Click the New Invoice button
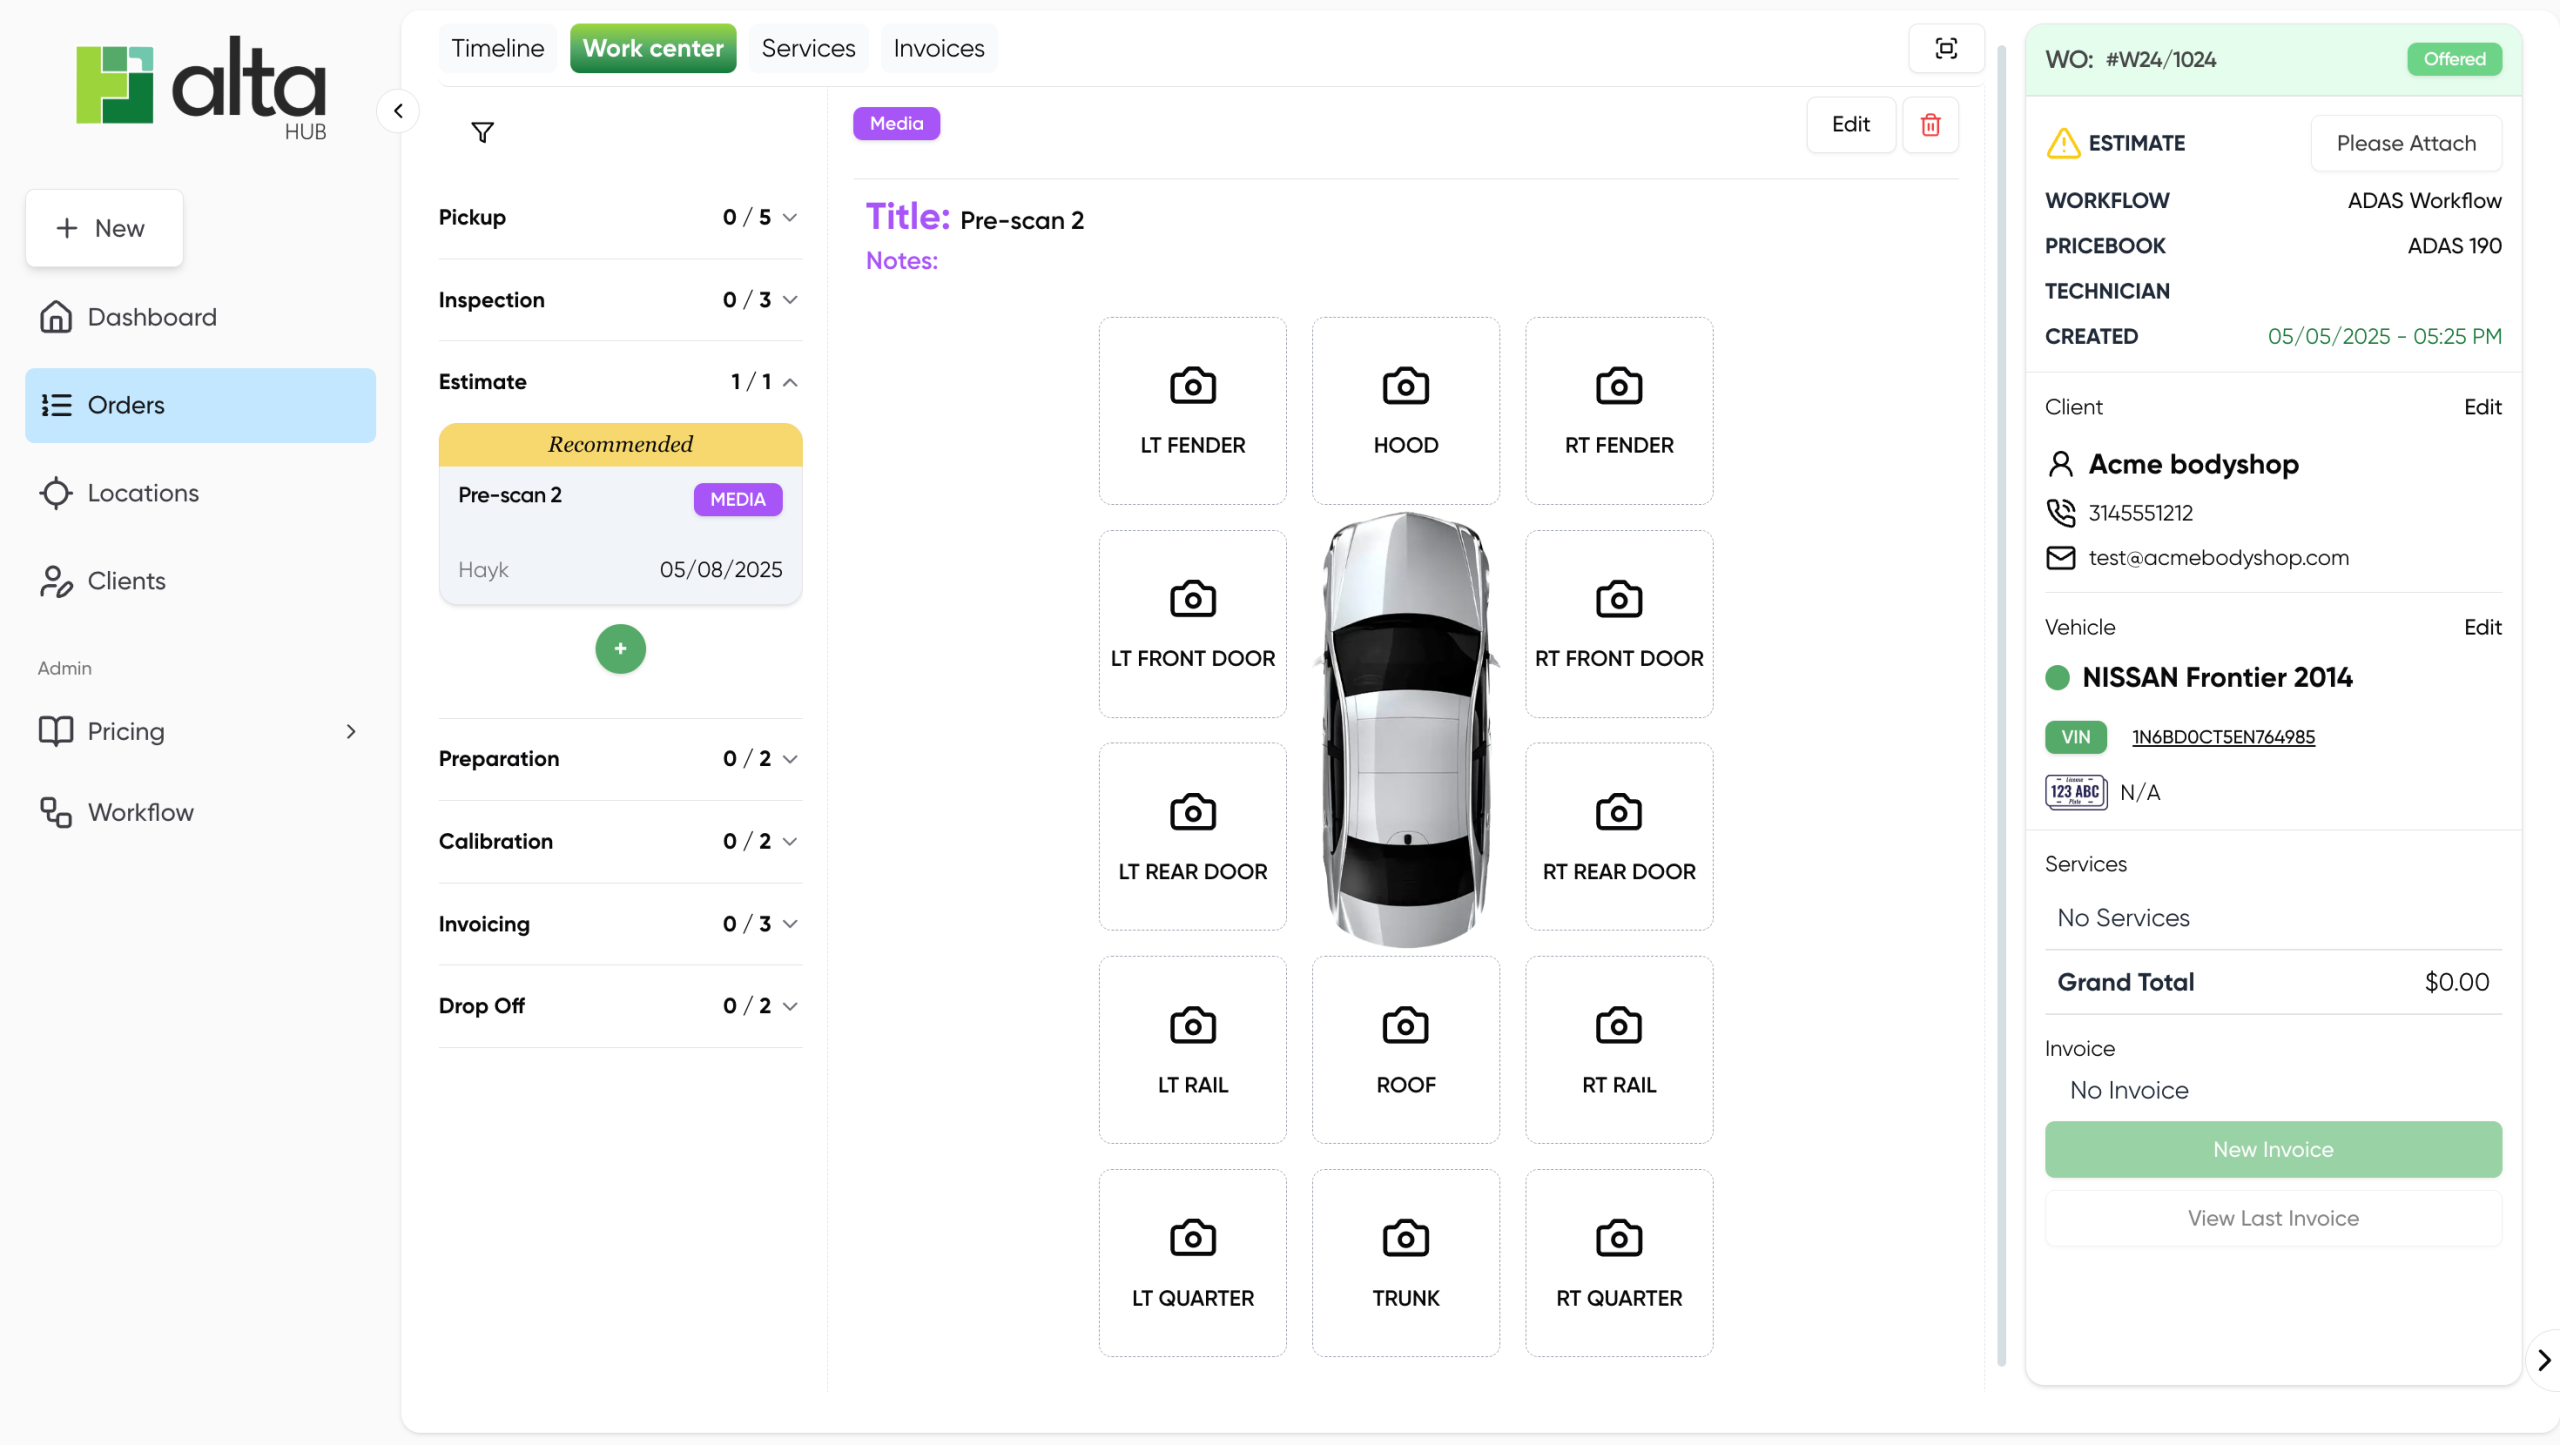The image size is (2560, 1445). coord(2272,1149)
